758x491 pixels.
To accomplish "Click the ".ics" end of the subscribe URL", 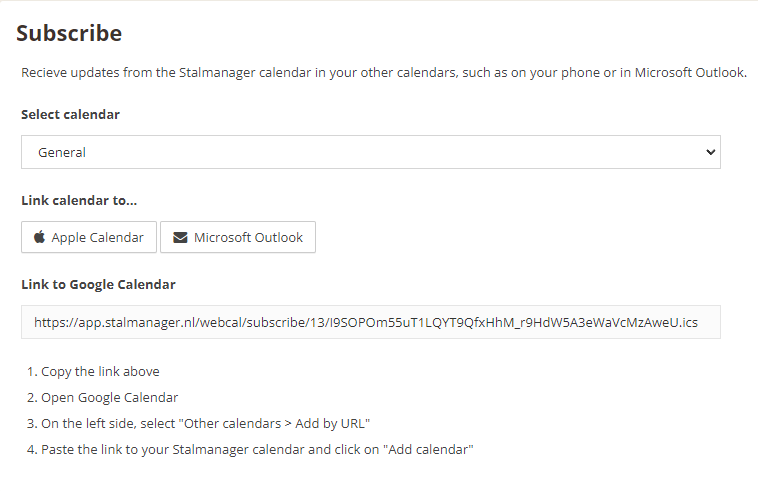I will point(687,322).
